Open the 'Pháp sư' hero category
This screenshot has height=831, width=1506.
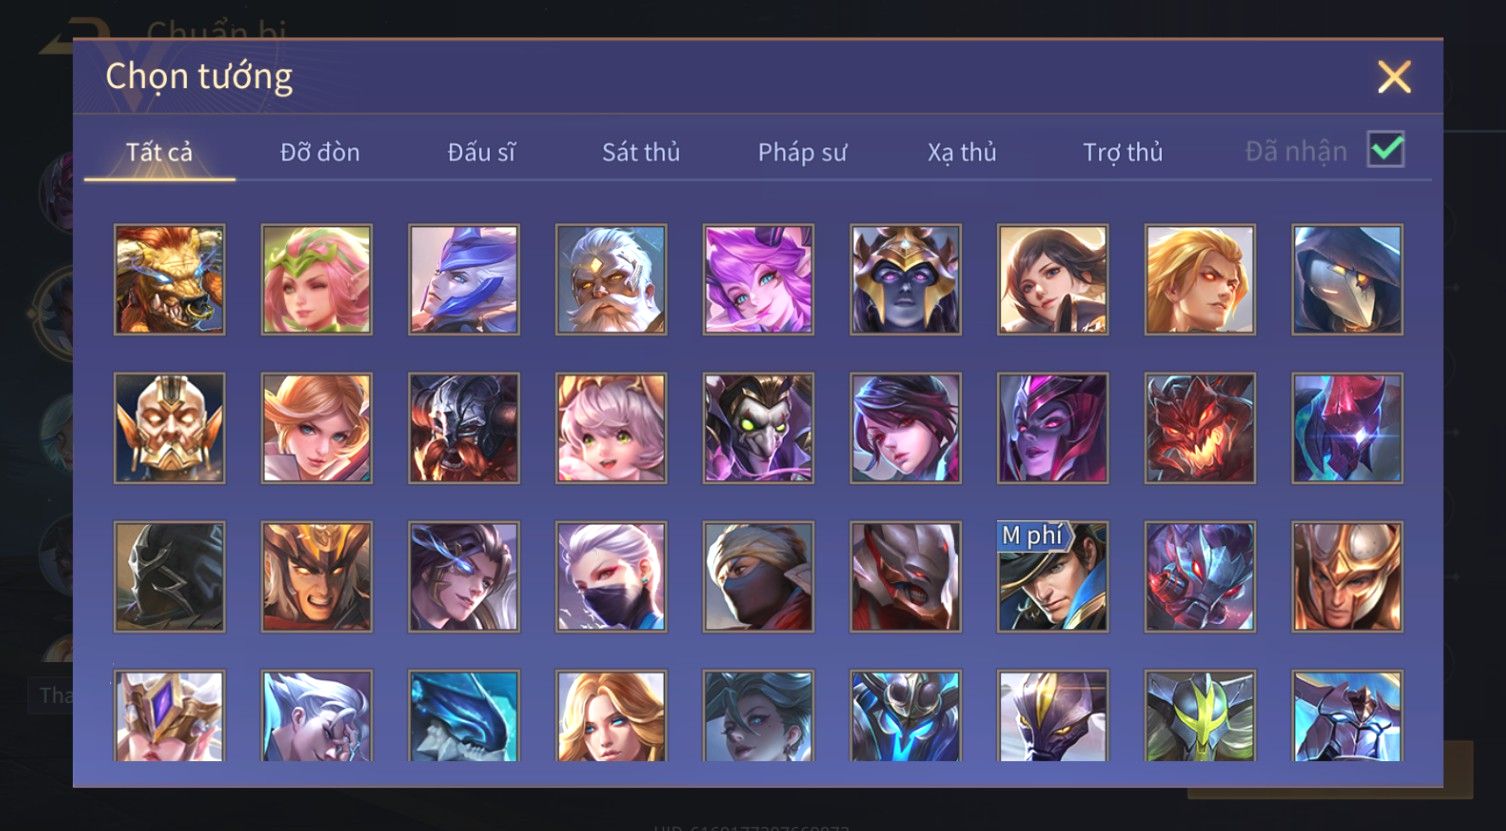[802, 152]
